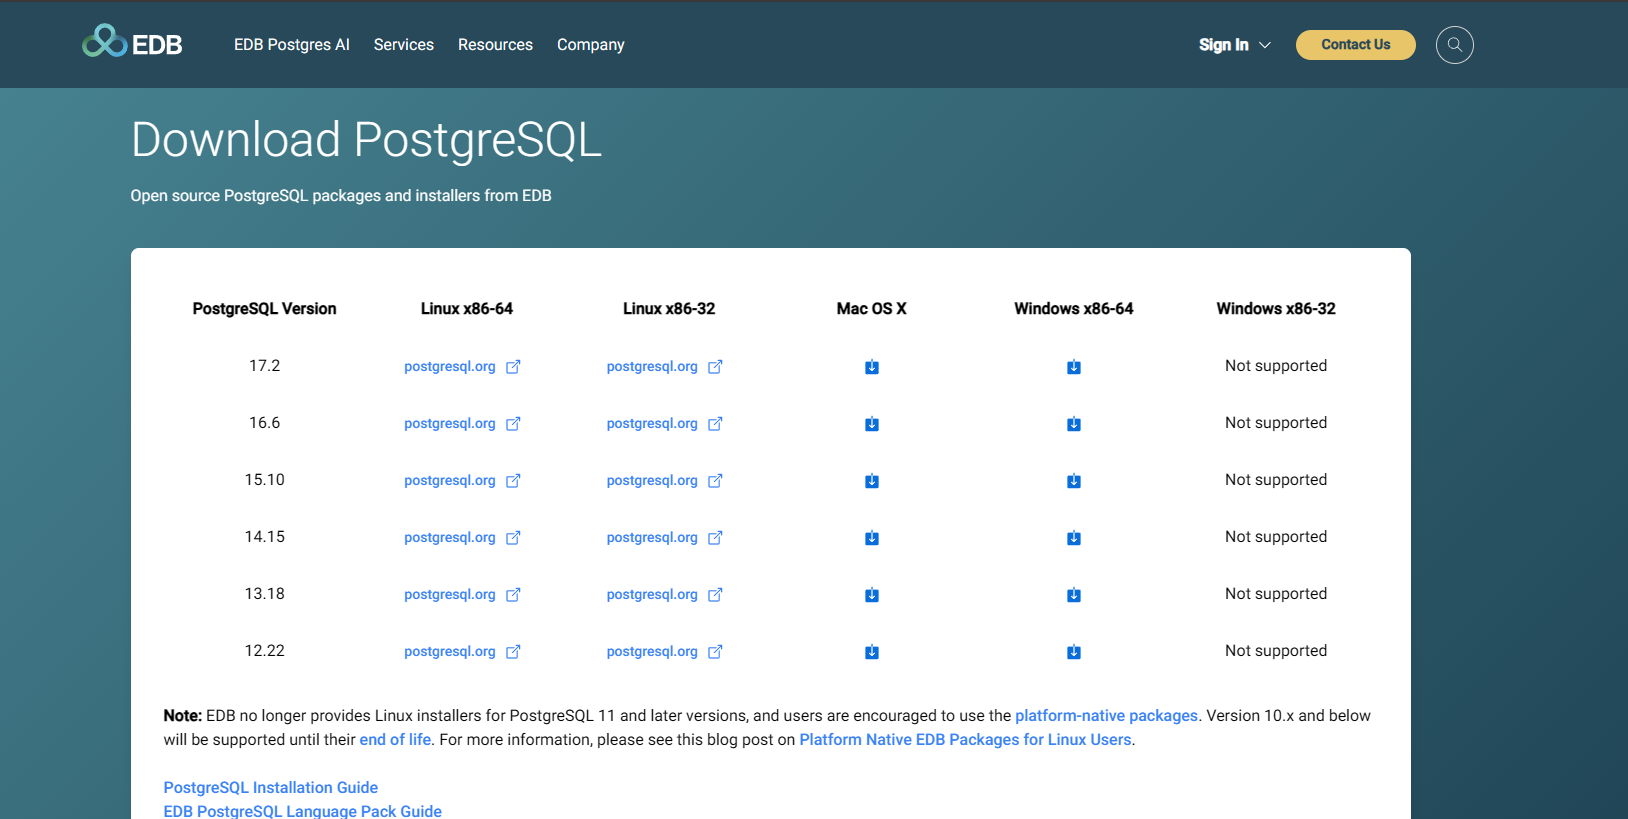1628x819 pixels.
Task: Open postgresql.org link for 13.18 Linux x86-32
Action: [664, 595]
